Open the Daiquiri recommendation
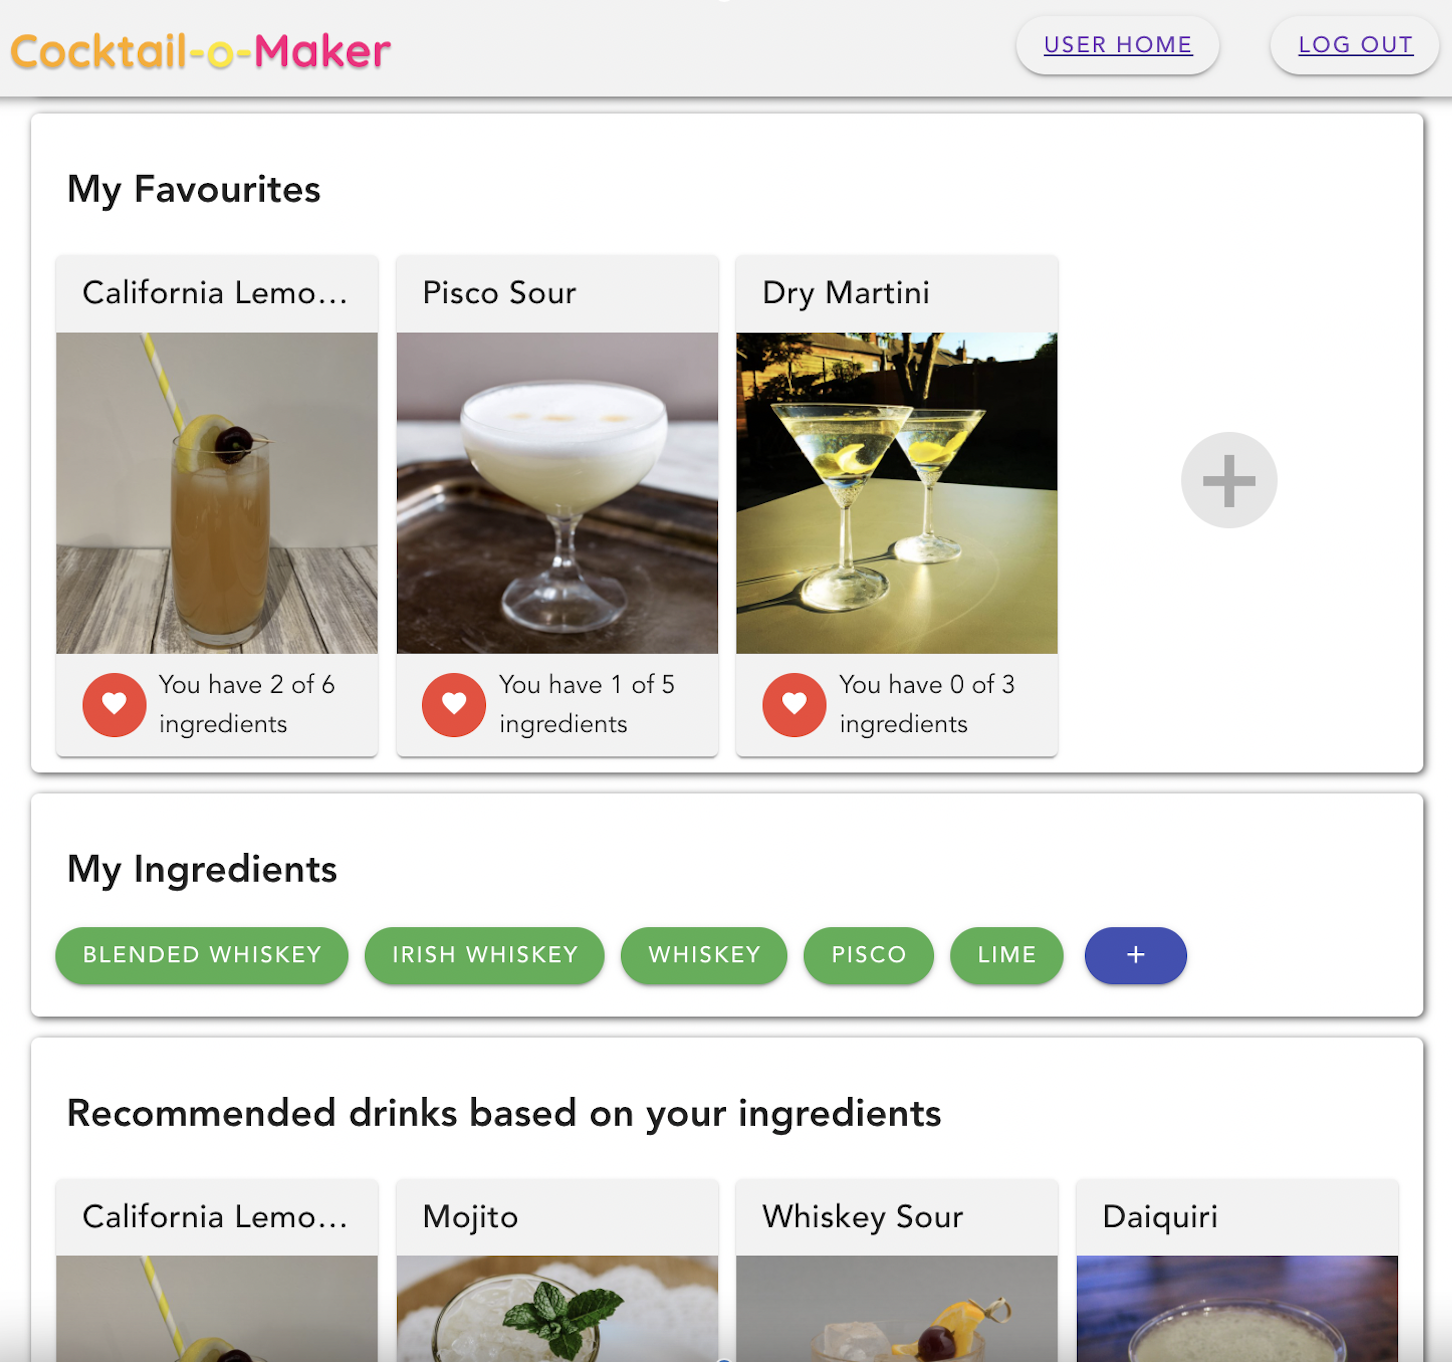Viewport: 1452px width, 1362px height. [x=1160, y=1217]
